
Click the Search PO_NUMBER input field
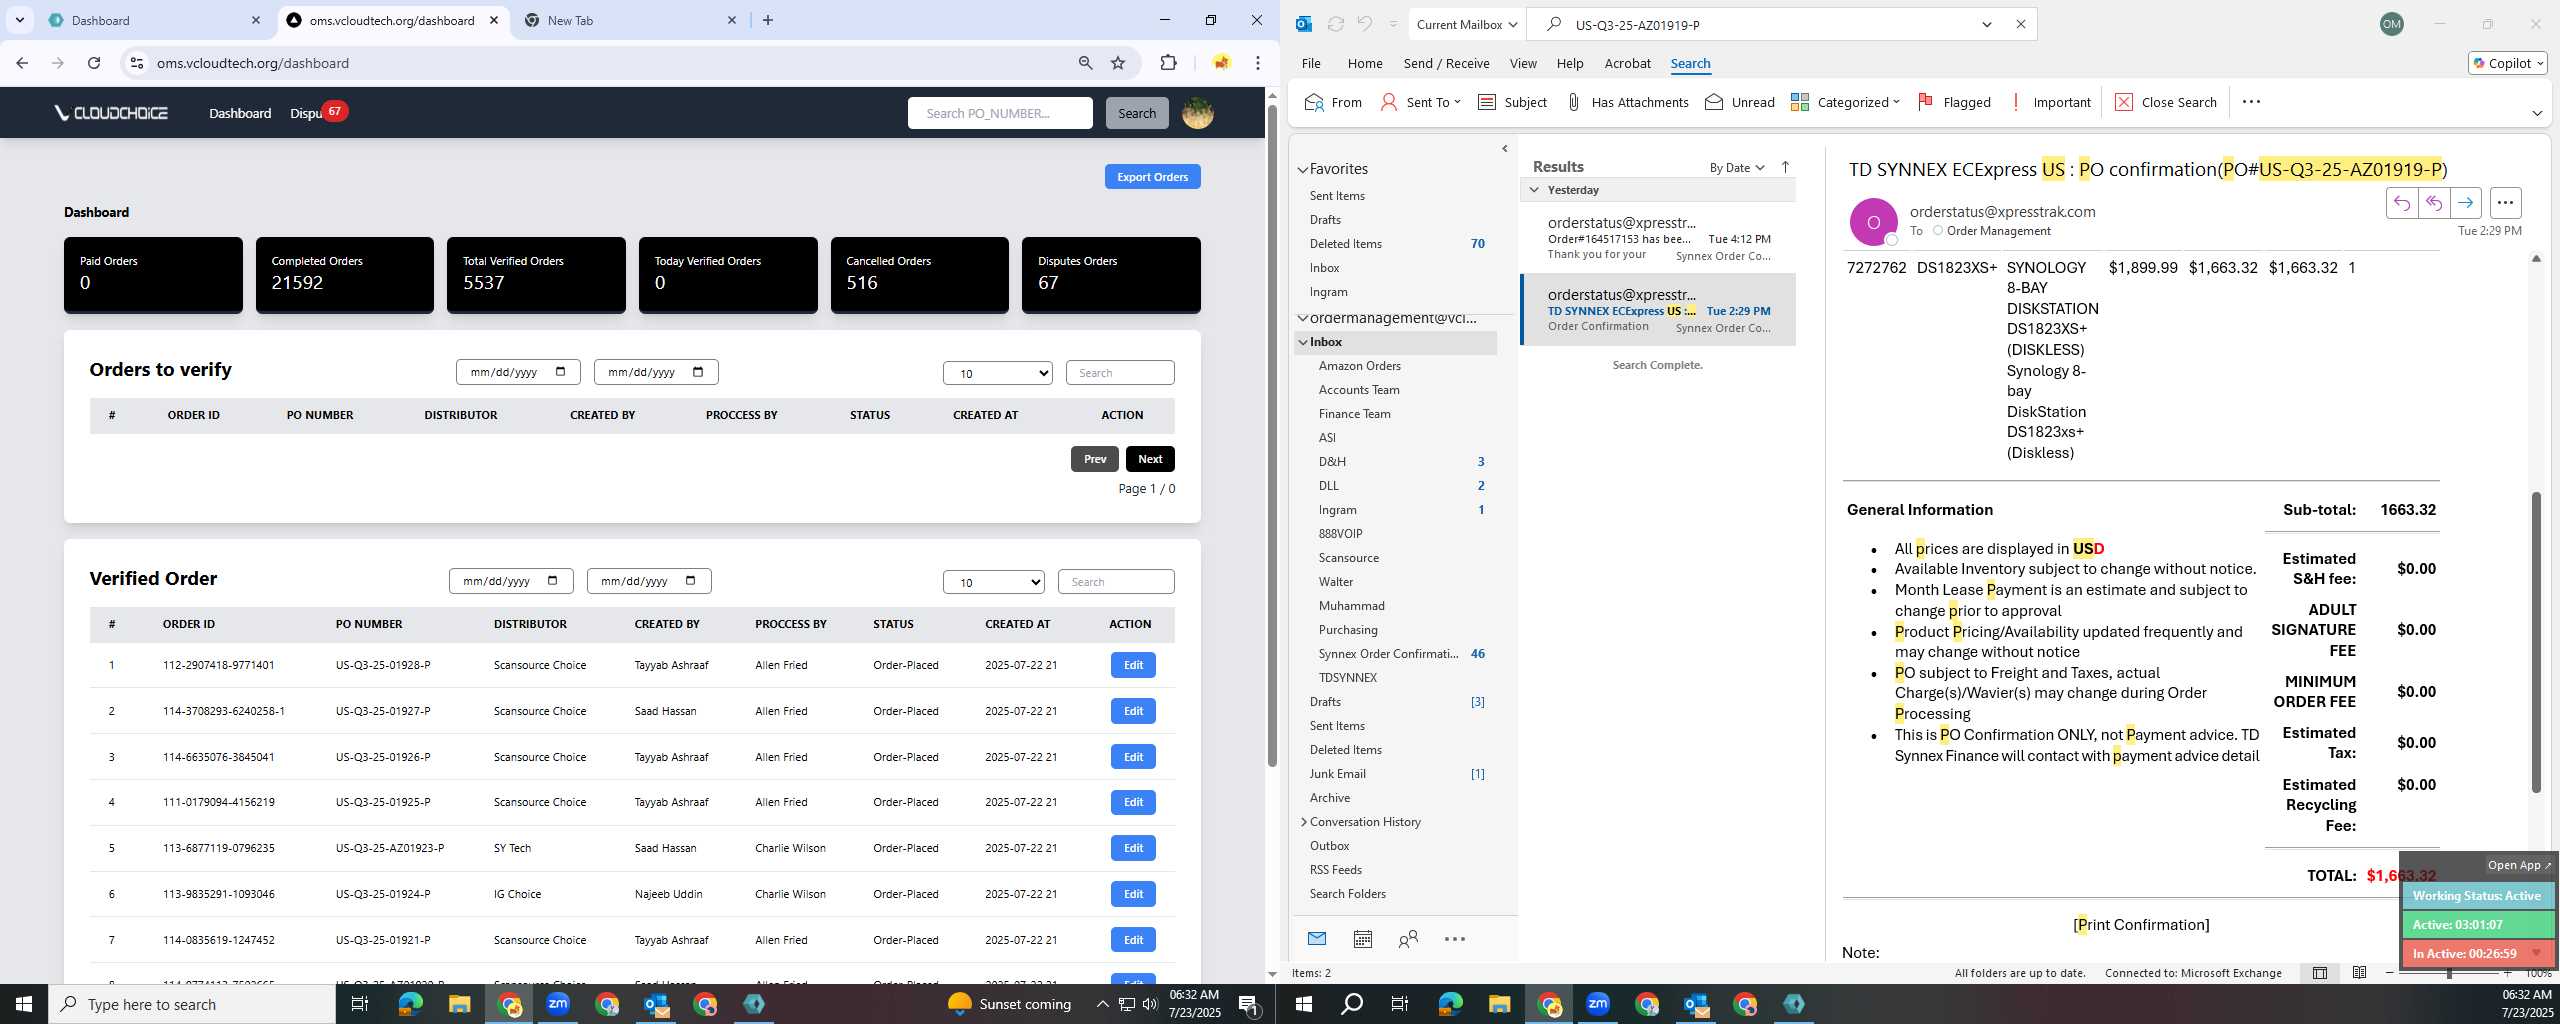[1000, 113]
